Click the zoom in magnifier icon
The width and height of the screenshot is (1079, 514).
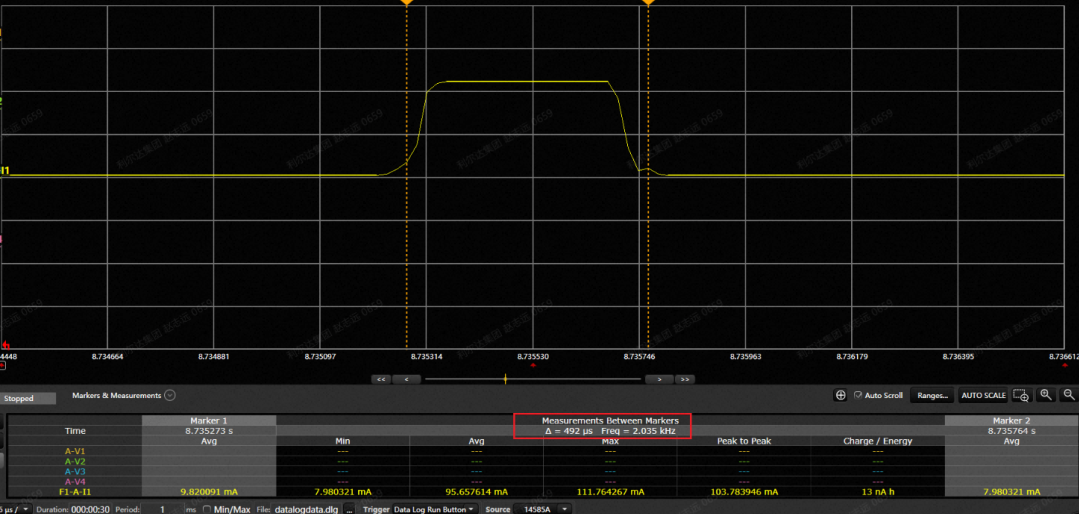click(x=1045, y=395)
